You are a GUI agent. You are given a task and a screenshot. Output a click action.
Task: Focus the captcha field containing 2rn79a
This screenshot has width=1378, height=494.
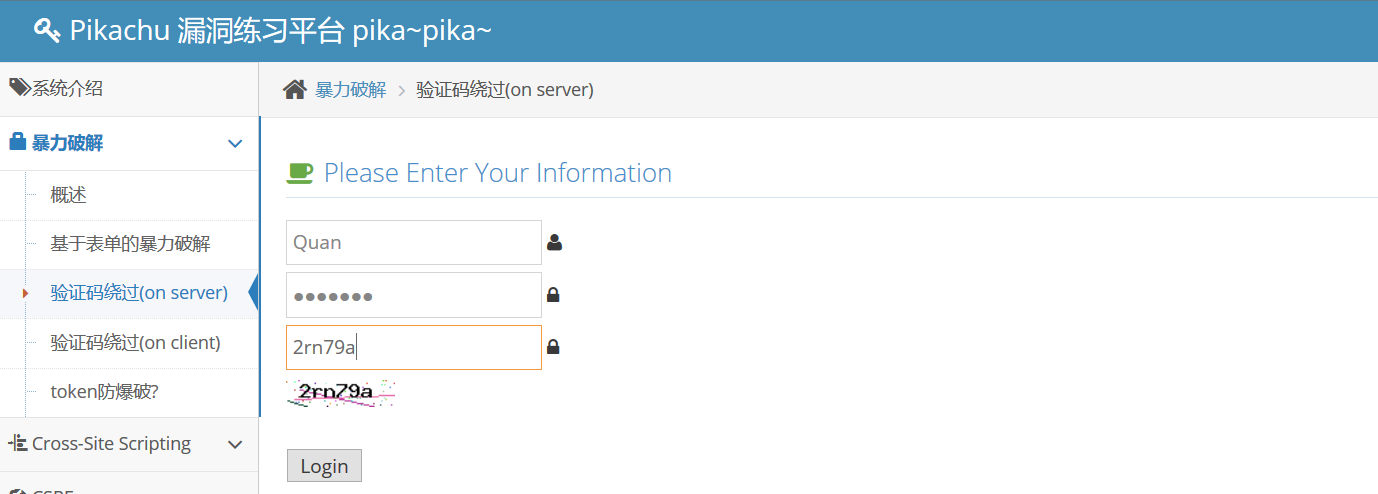(x=414, y=347)
